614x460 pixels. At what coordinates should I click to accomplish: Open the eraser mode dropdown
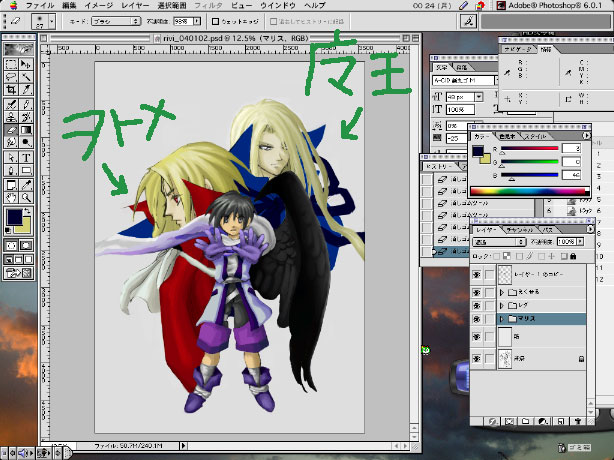(116, 22)
